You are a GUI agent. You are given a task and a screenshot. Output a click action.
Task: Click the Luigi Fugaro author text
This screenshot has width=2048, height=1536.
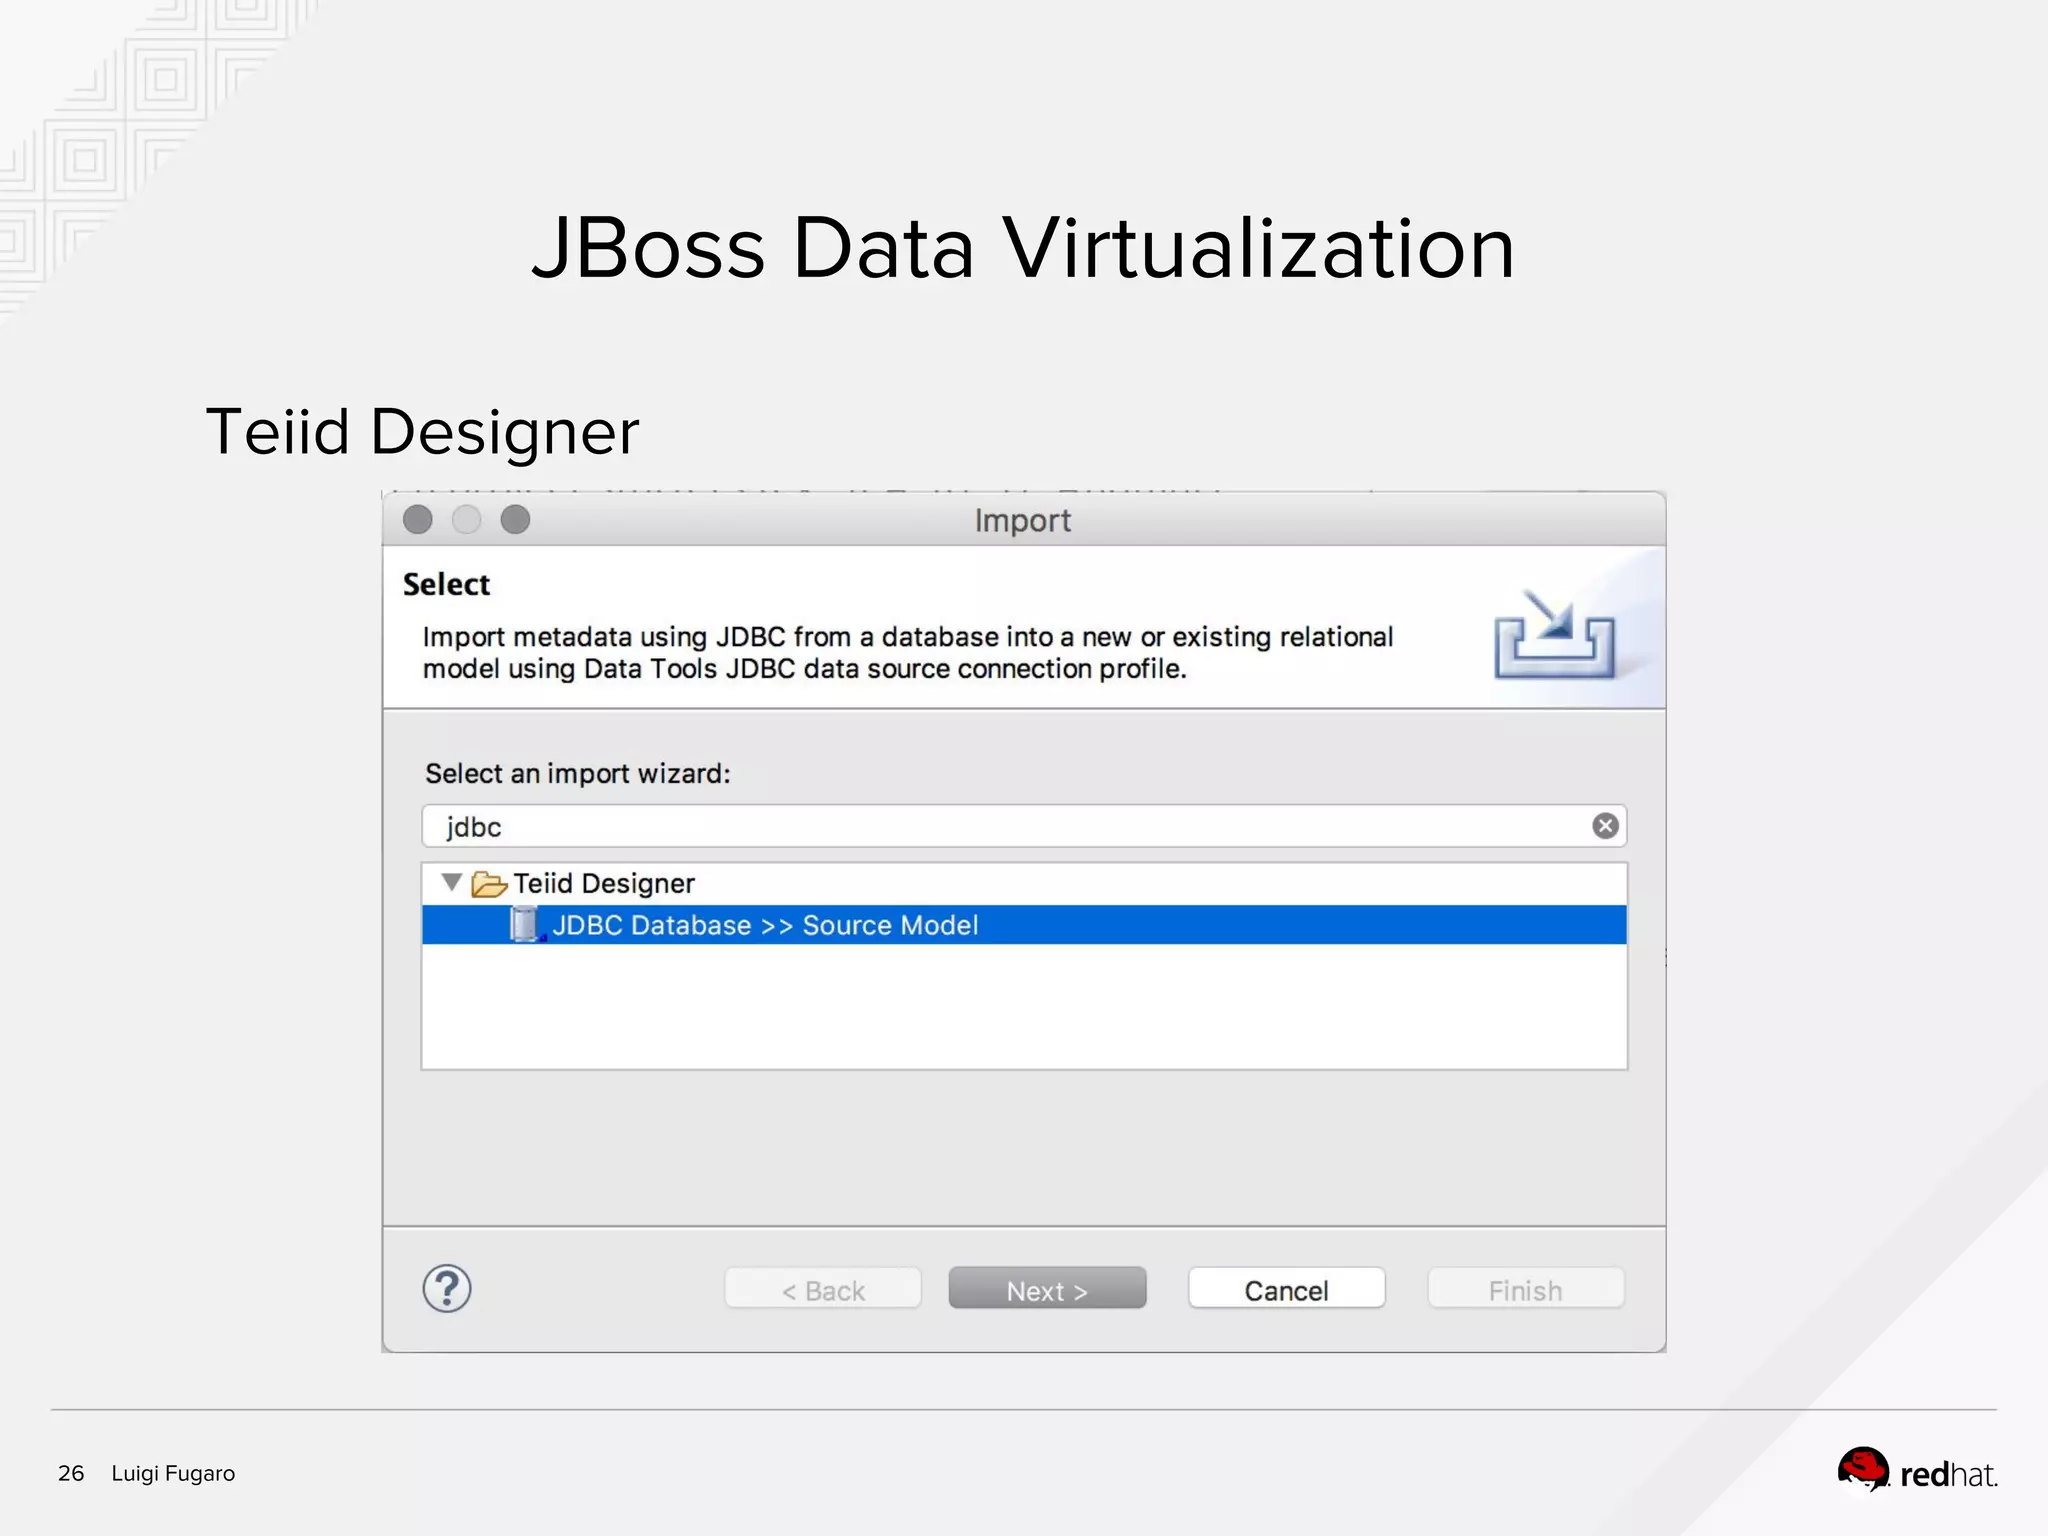pos(173,1473)
